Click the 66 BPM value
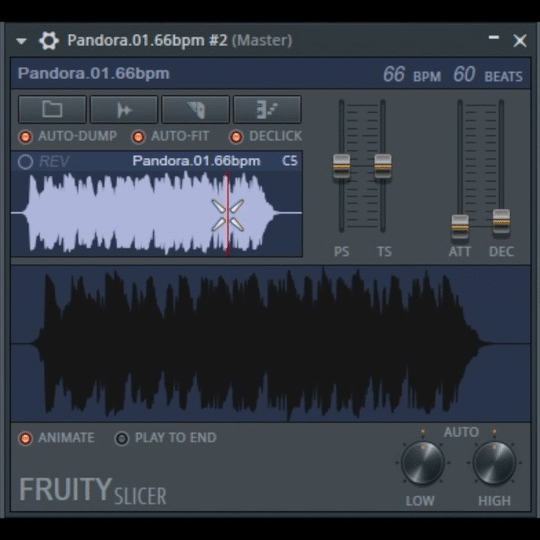 [393, 74]
